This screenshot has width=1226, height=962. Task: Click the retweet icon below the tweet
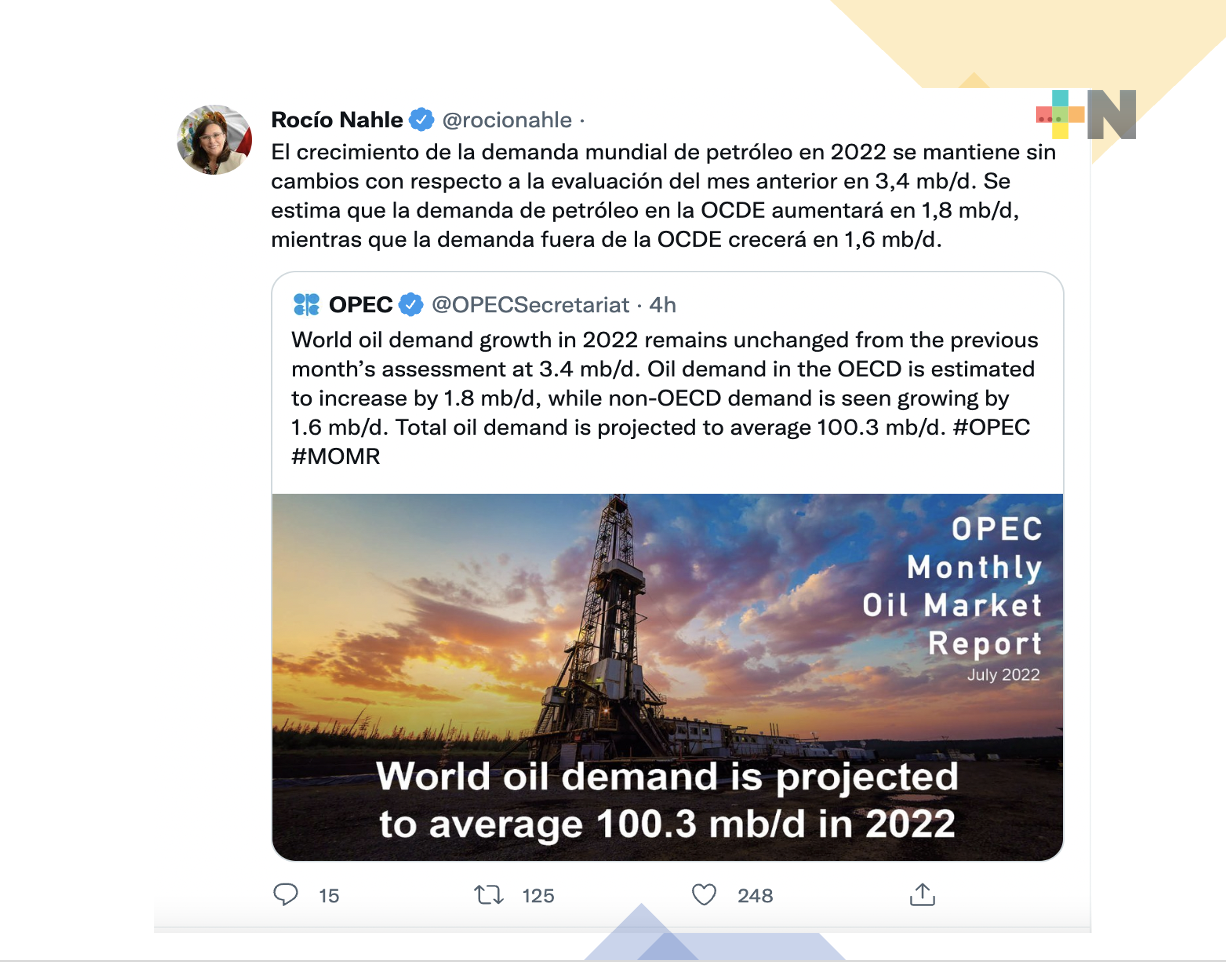tap(488, 895)
